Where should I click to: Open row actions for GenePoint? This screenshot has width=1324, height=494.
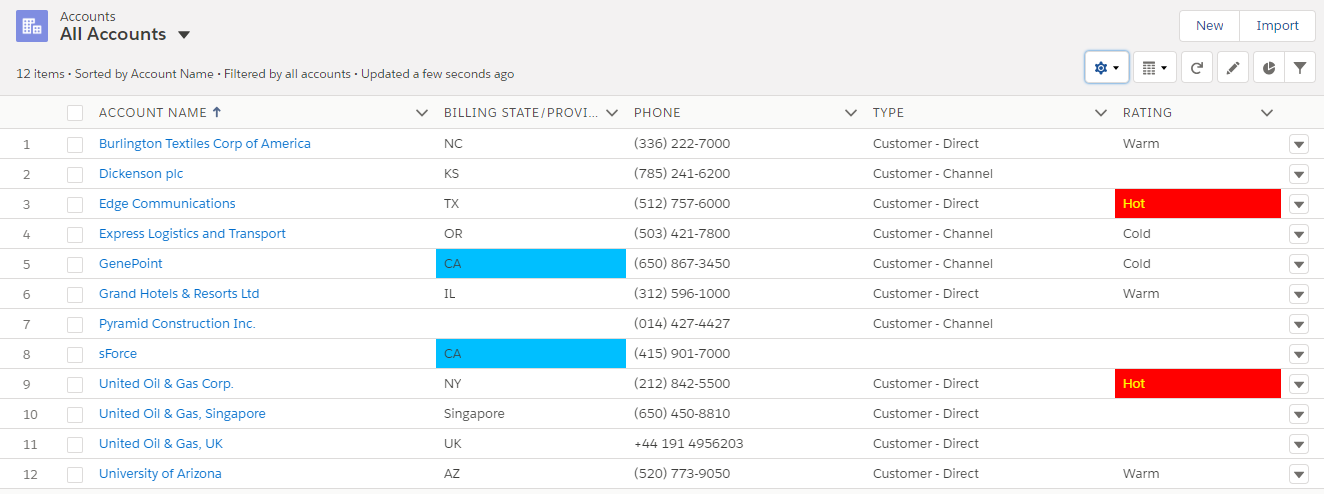coord(1299,264)
